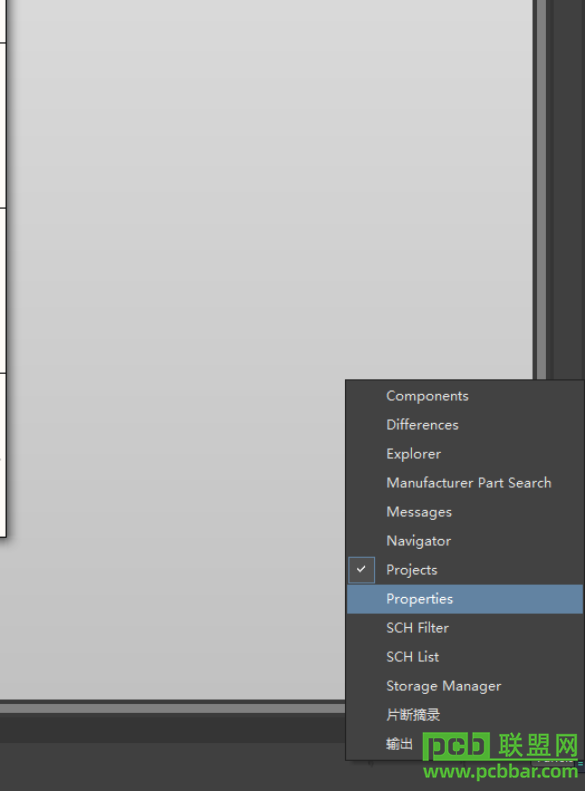Open the SCH Filter panel
The image size is (585, 791).
464,628
